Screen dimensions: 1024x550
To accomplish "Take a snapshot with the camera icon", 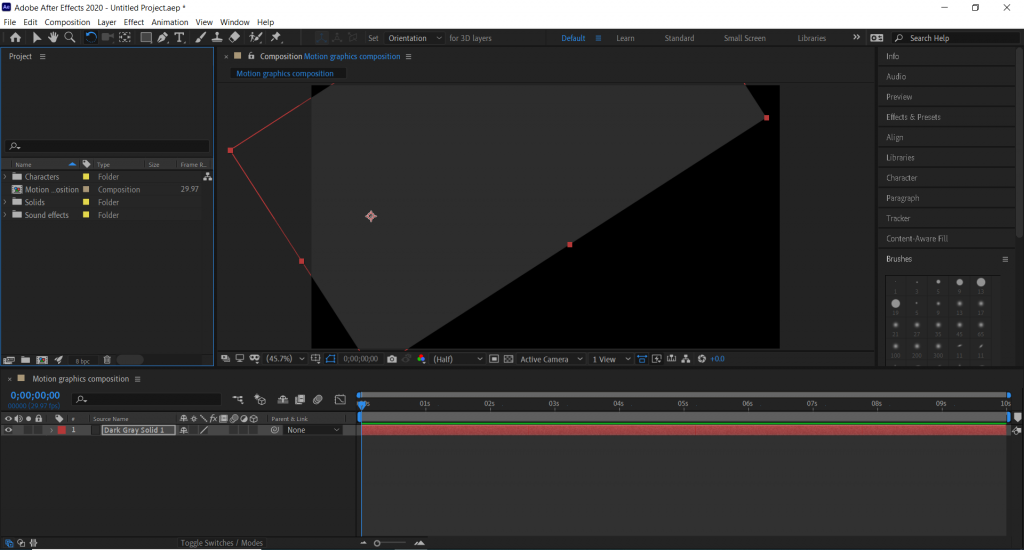I will click(392, 359).
